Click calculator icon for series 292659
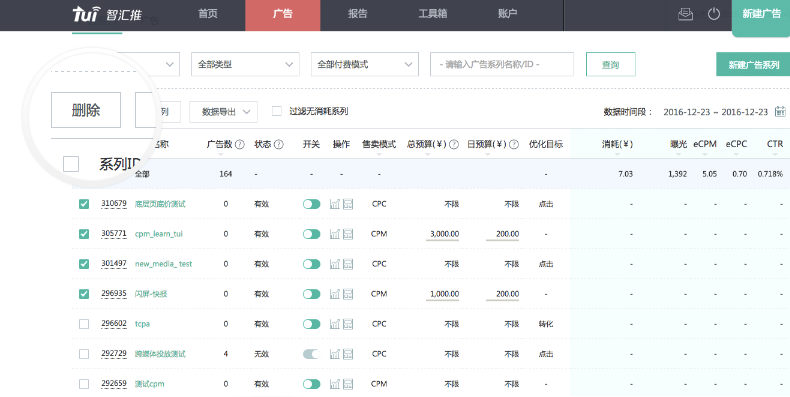The height and width of the screenshot is (397, 790). (x=348, y=384)
